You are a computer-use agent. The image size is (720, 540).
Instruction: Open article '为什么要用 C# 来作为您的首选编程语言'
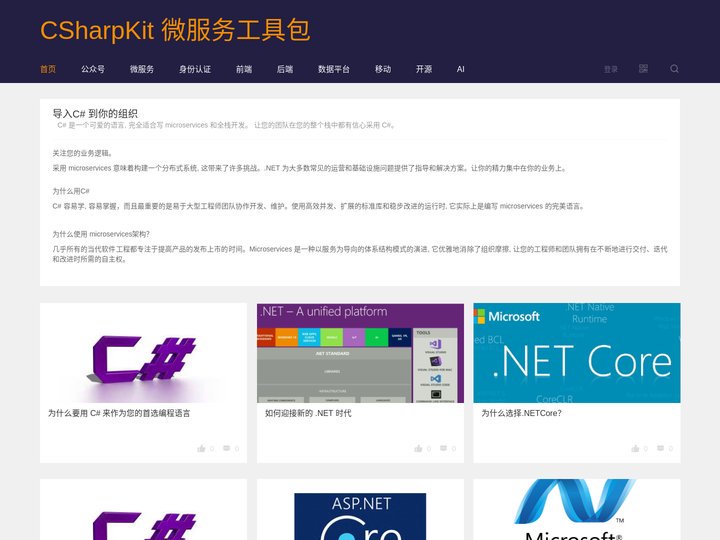(119, 413)
